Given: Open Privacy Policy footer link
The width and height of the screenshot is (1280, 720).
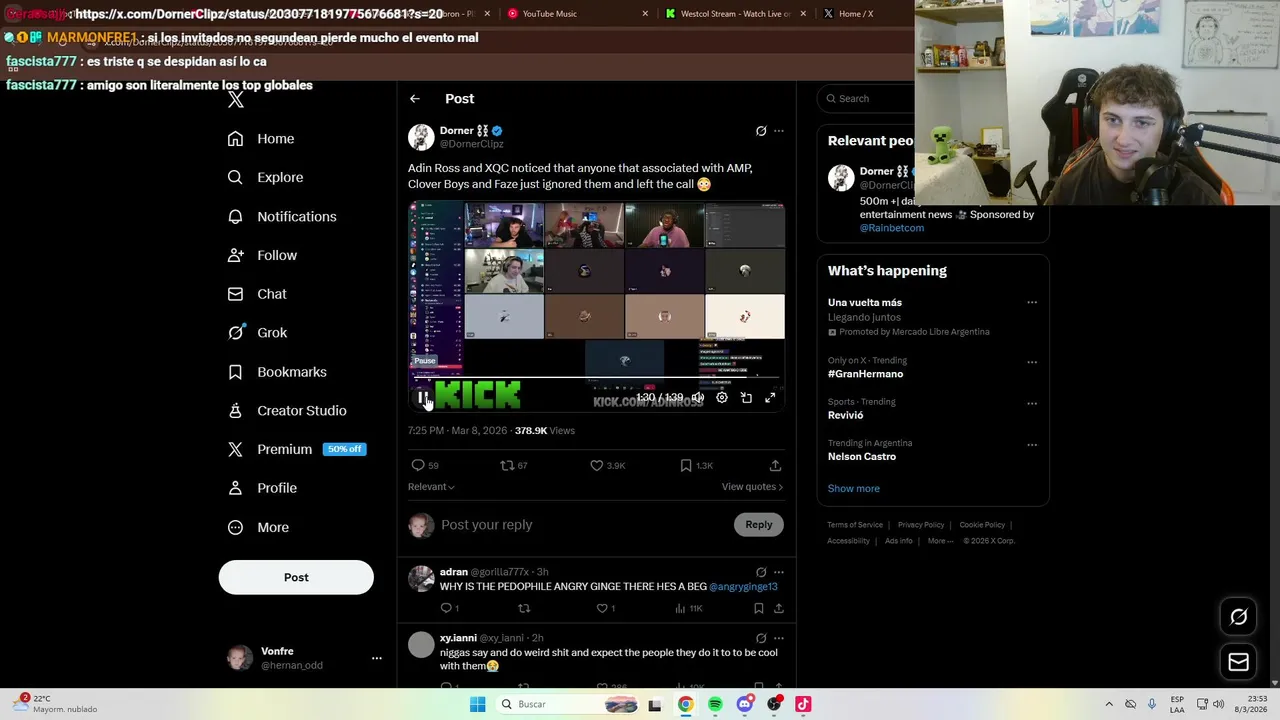Looking at the screenshot, I should [921, 525].
